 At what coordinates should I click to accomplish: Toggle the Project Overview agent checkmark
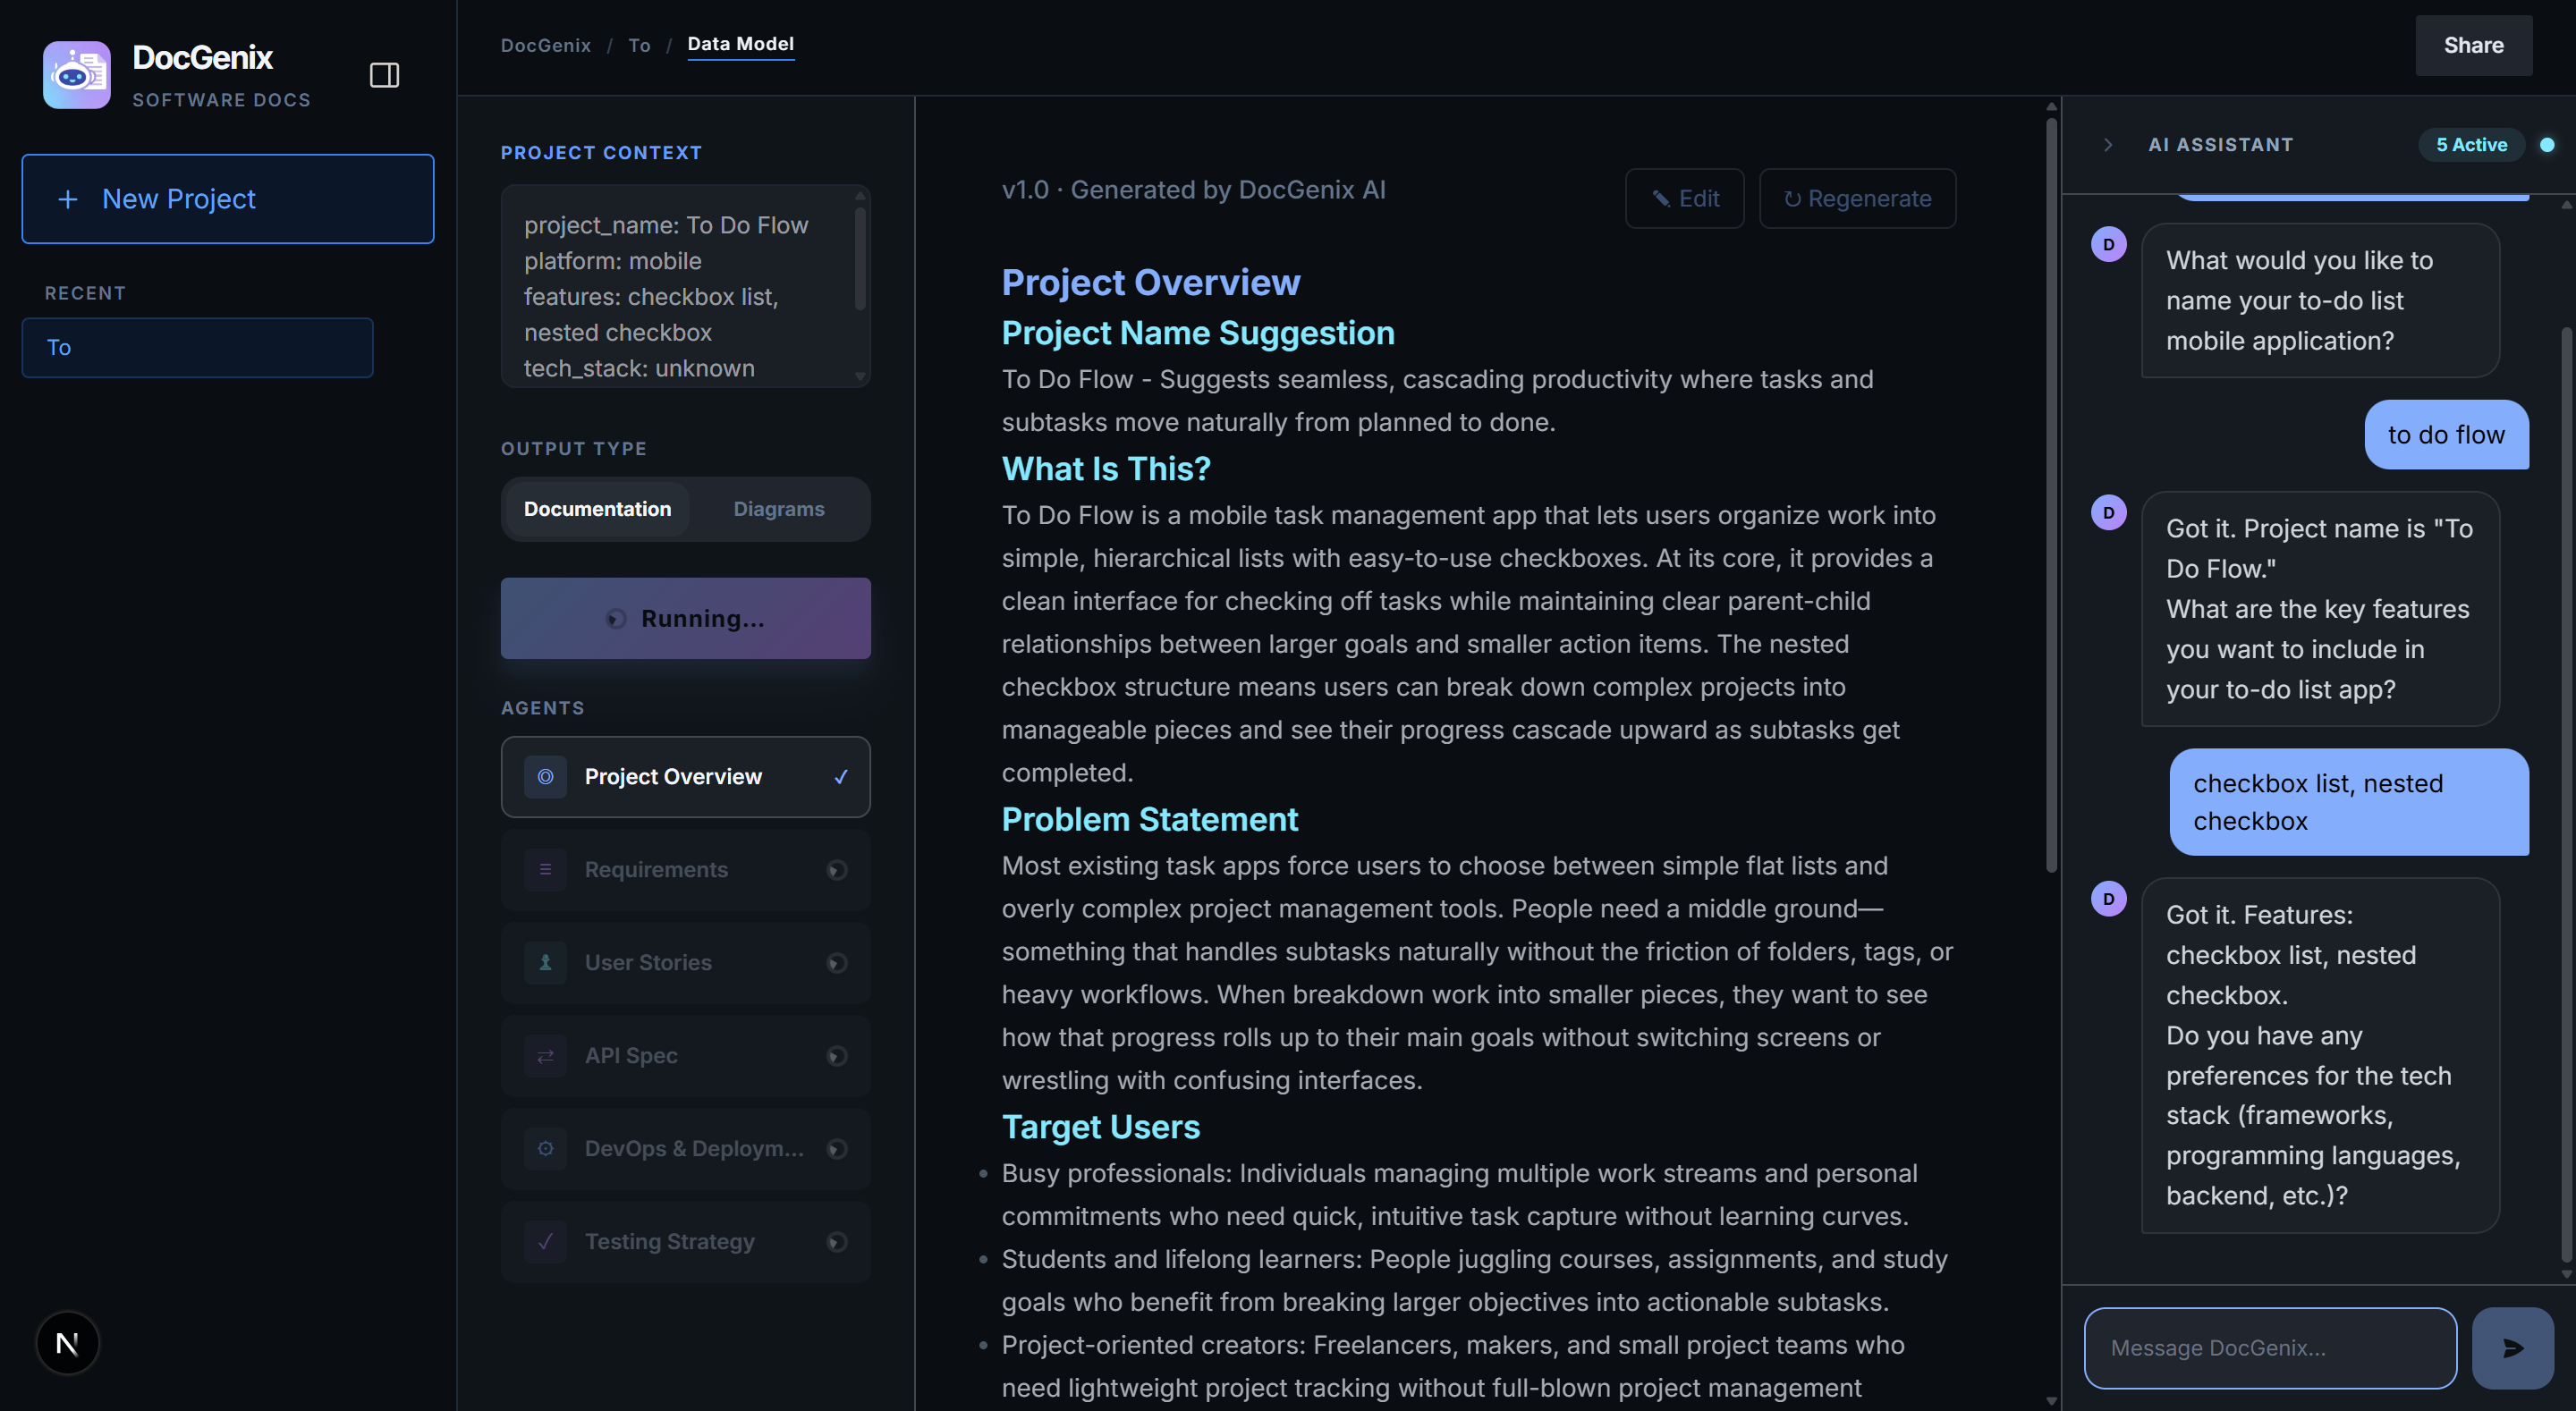point(841,777)
